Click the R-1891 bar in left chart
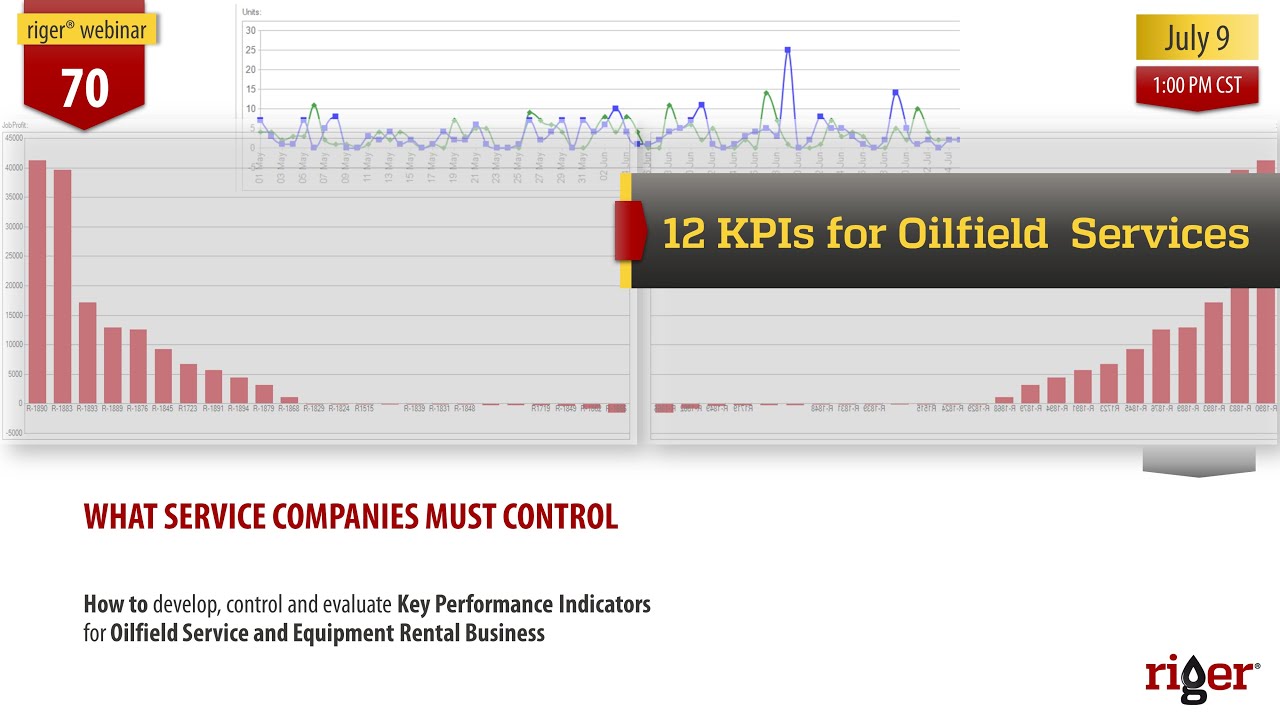The height and width of the screenshot is (720, 1280). pos(213,386)
